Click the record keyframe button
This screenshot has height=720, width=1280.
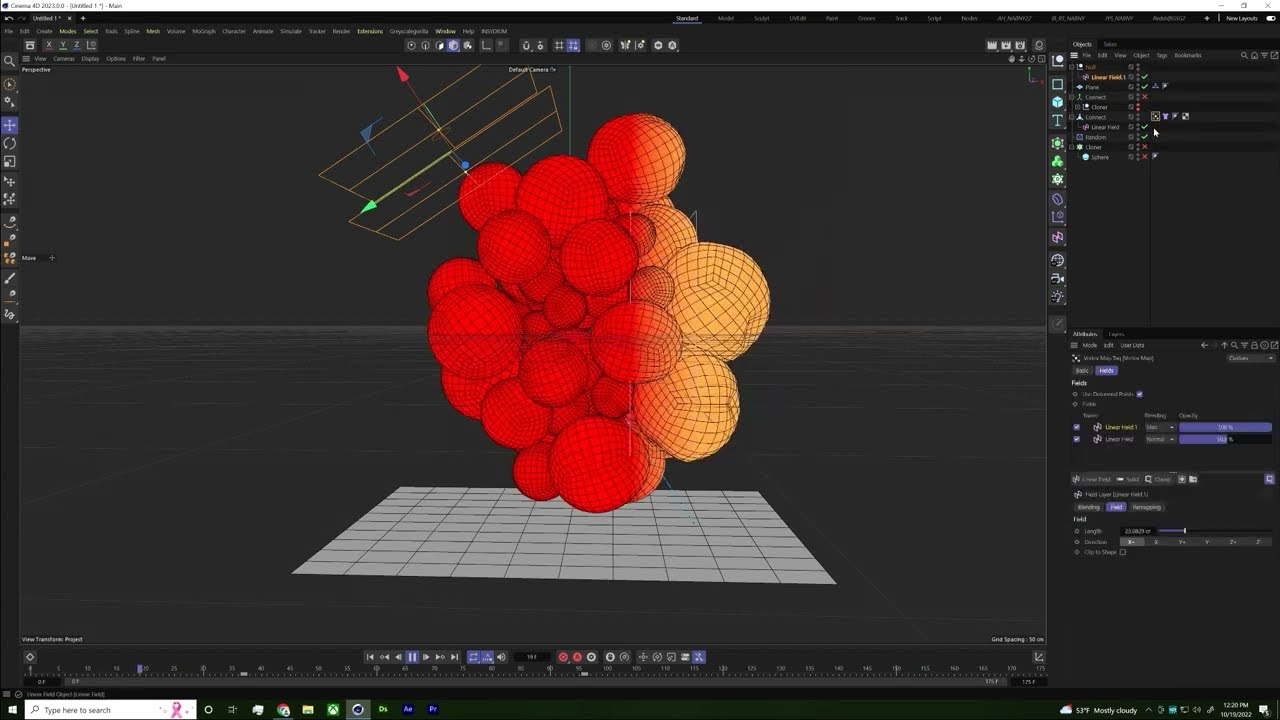[x=563, y=657]
